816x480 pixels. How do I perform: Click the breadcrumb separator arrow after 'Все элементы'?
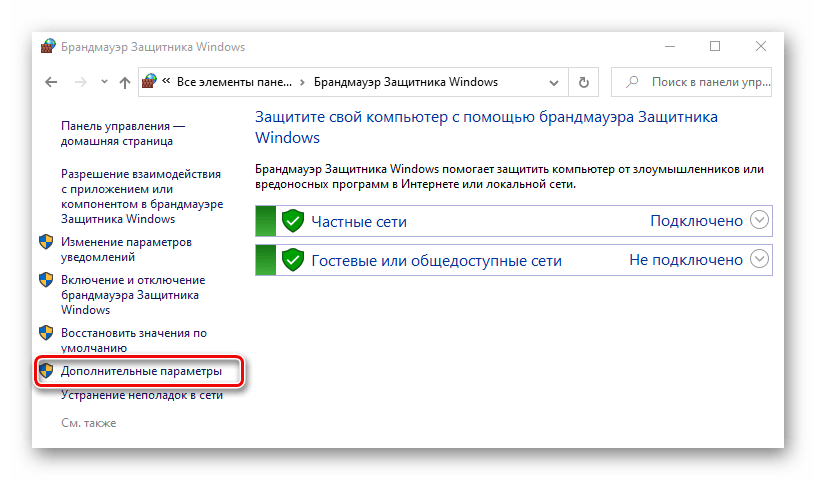(302, 82)
